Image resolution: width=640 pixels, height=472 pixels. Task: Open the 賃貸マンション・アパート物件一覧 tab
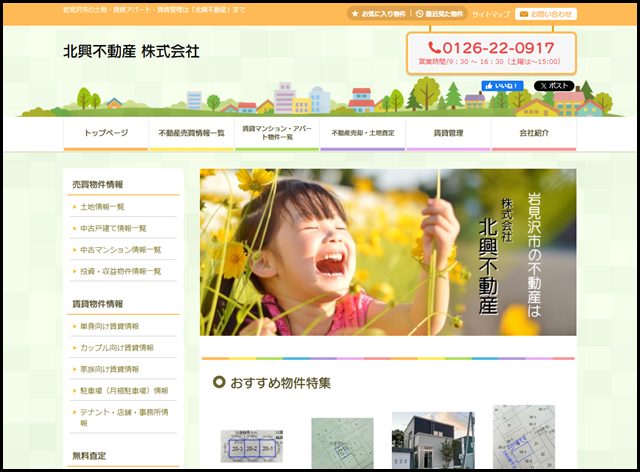[x=277, y=134]
